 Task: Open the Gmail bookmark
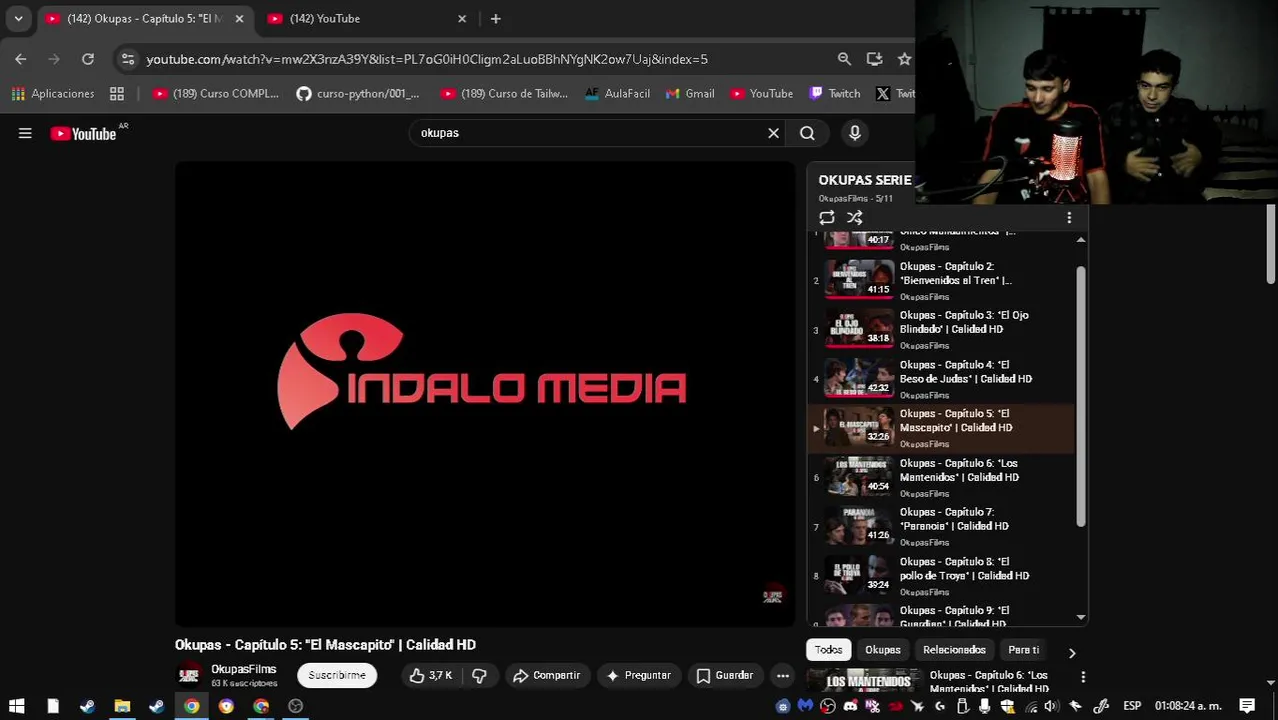tap(689, 93)
